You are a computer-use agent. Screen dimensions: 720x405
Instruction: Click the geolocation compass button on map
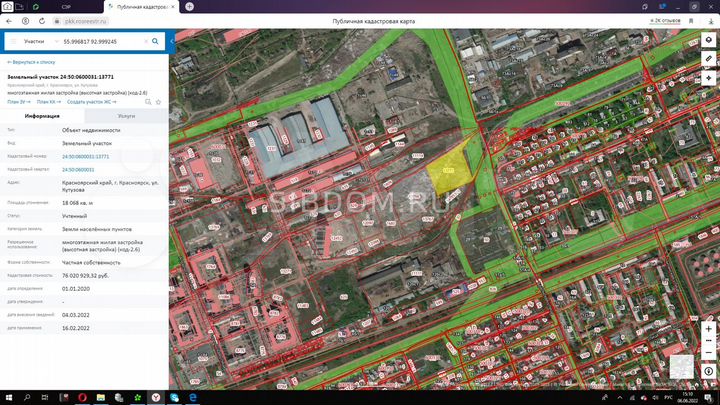tap(709, 371)
